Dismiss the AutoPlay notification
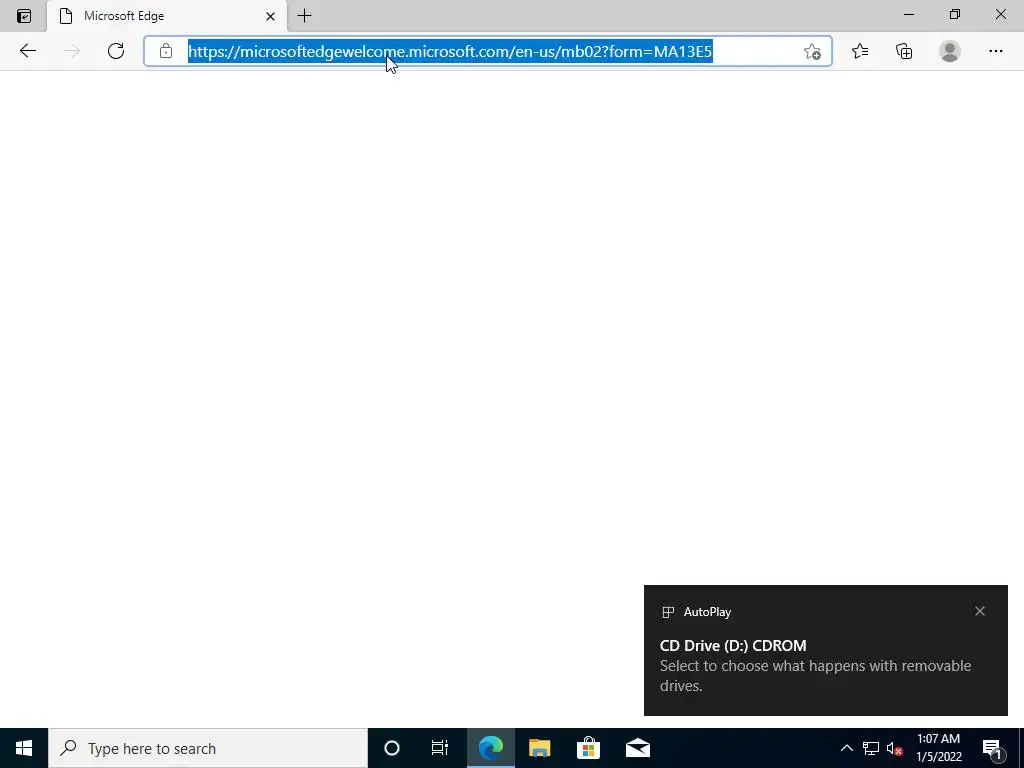Image resolution: width=1024 pixels, height=768 pixels. click(x=980, y=611)
